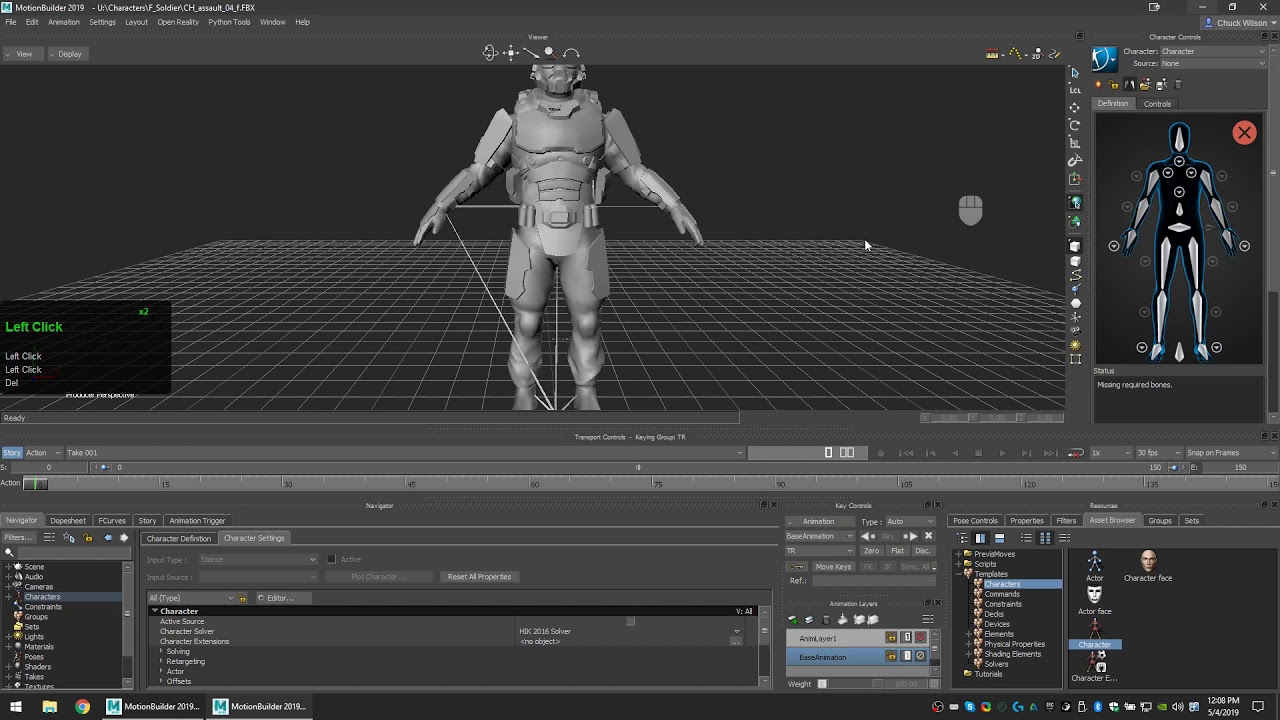
Task: Select the Character asset thumbnail
Action: (1094, 633)
